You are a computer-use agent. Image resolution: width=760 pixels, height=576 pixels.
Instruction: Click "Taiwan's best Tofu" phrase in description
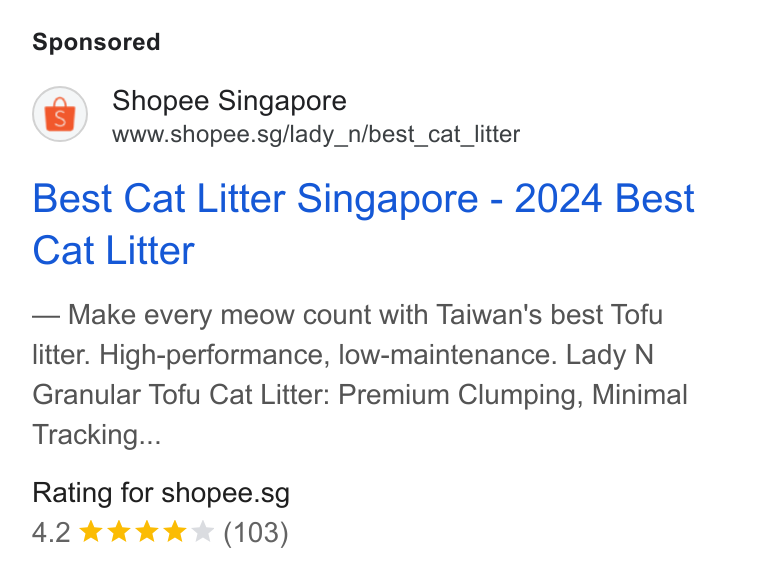[x=550, y=315]
